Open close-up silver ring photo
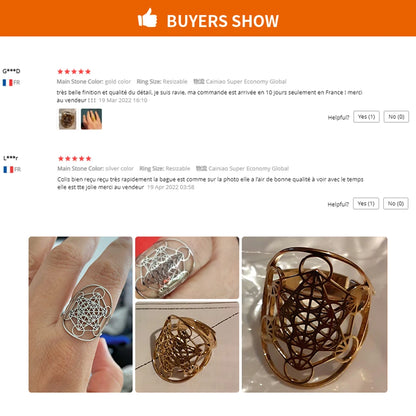Screen dimensions: 416x416 click(x=187, y=268)
